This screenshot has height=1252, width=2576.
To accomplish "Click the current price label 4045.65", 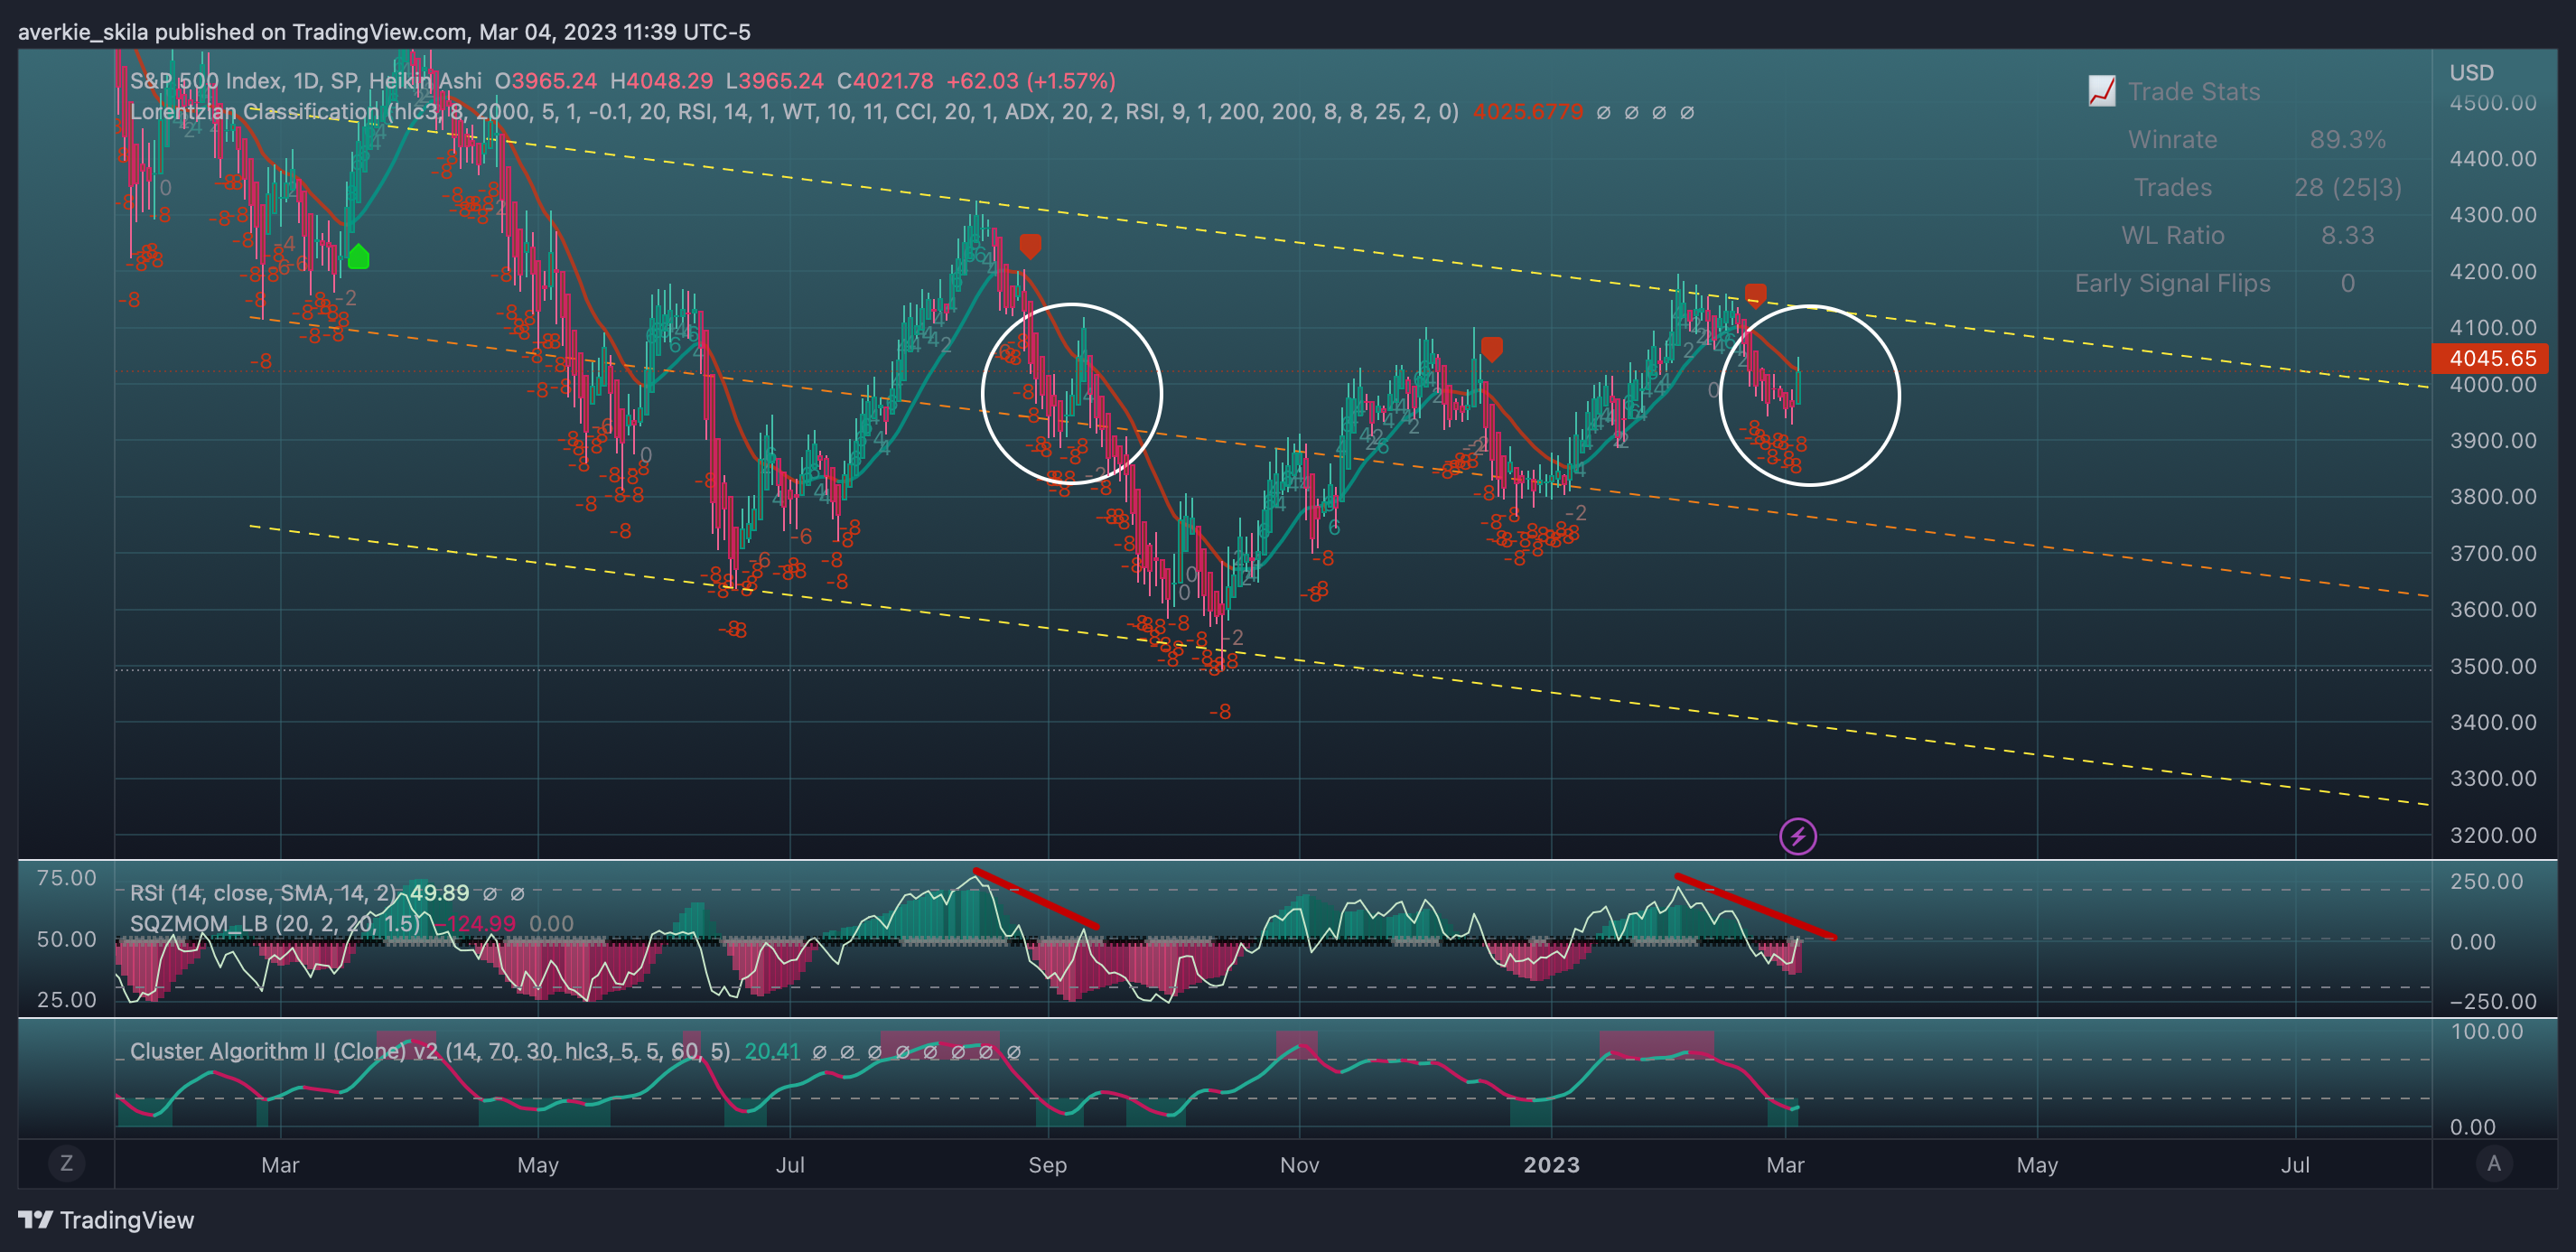I will 2491,358.
